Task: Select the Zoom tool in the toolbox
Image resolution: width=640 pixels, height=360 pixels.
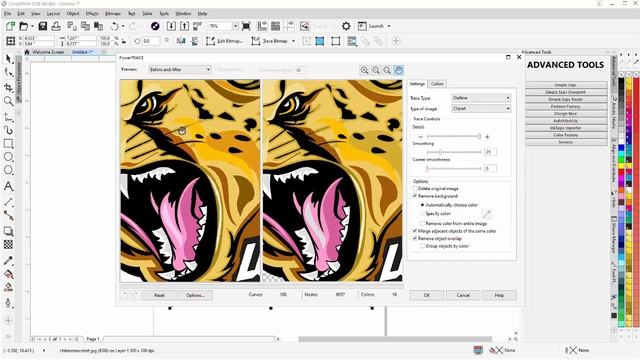Action: coord(8,101)
